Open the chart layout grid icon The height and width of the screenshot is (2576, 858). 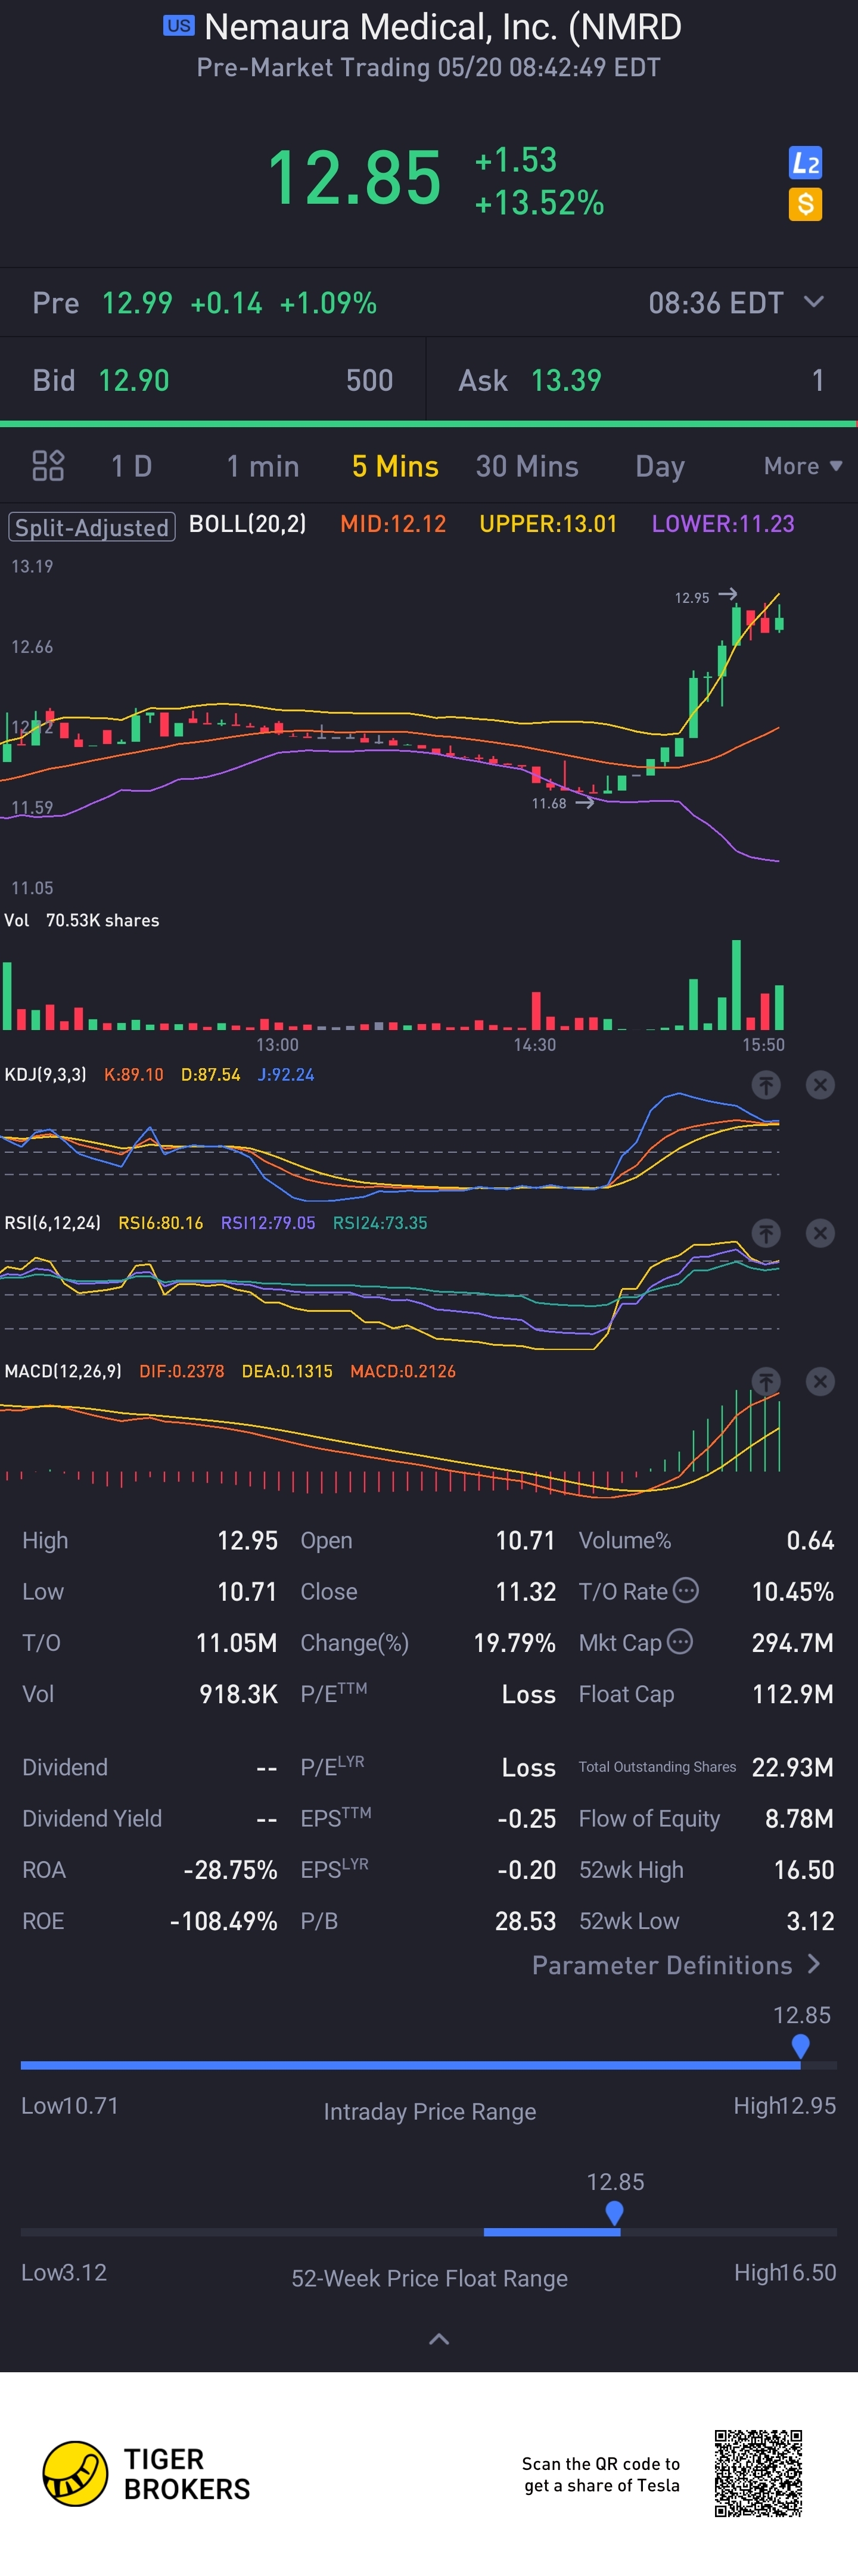[x=48, y=466]
